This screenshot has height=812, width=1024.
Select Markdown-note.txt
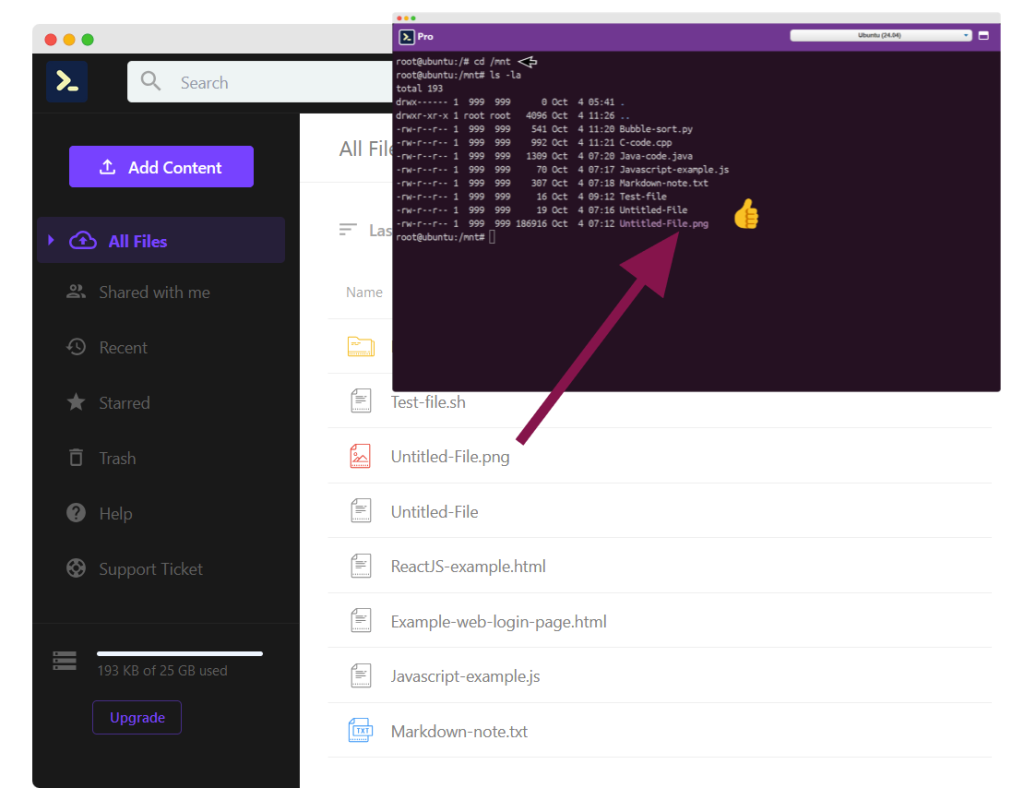(x=660, y=730)
